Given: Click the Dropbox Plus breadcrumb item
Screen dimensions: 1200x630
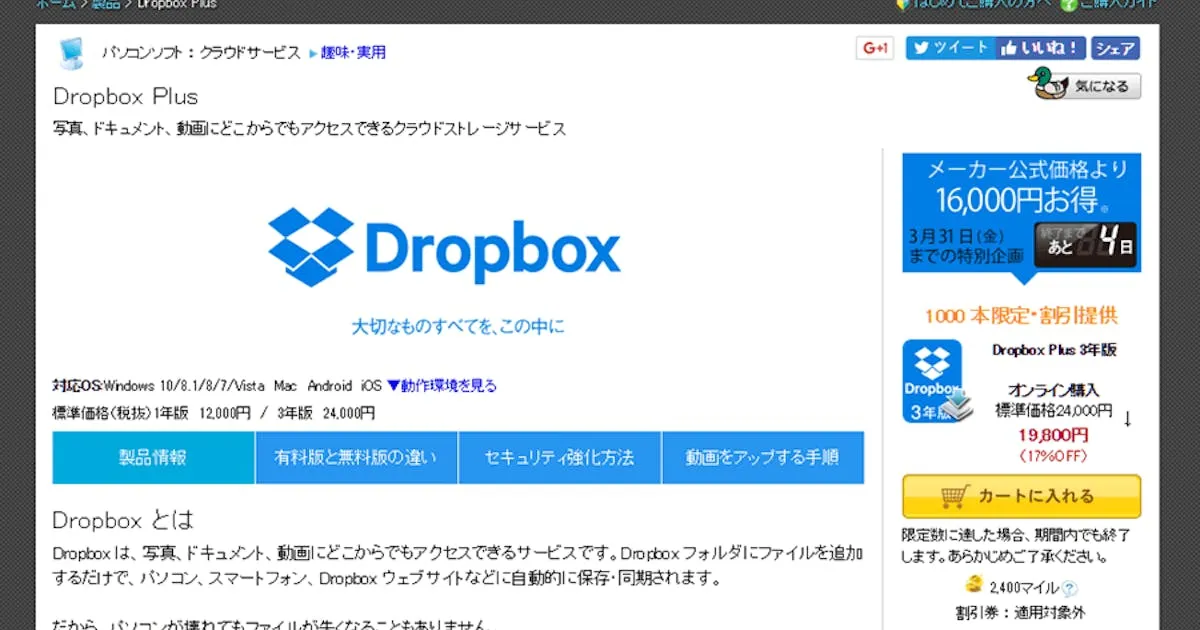Looking at the screenshot, I should click(177, 4).
